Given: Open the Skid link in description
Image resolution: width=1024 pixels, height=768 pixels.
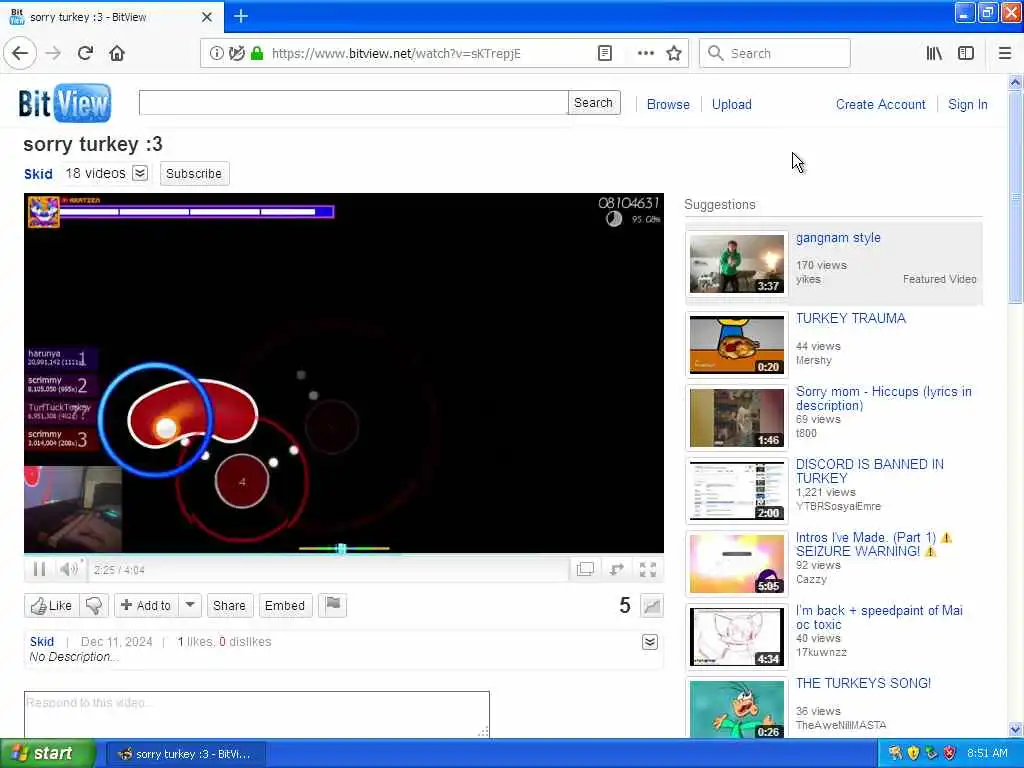Looking at the screenshot, I should [42, 642].
